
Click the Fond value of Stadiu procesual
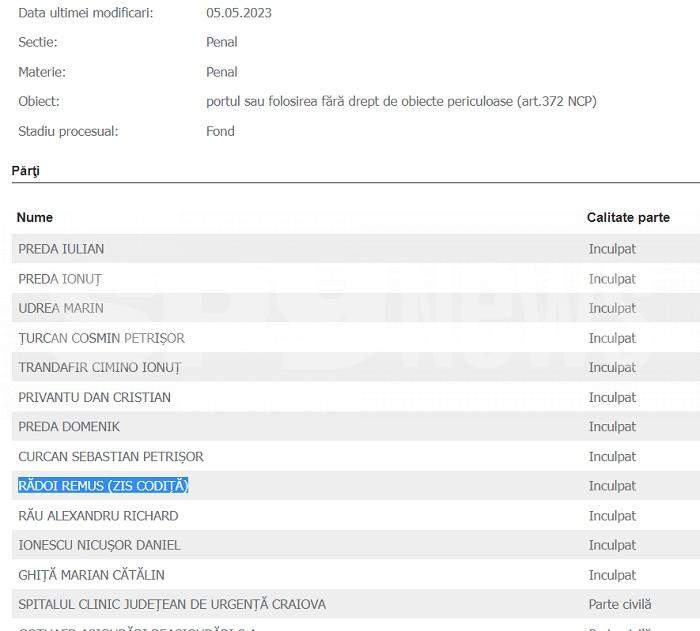220,131
